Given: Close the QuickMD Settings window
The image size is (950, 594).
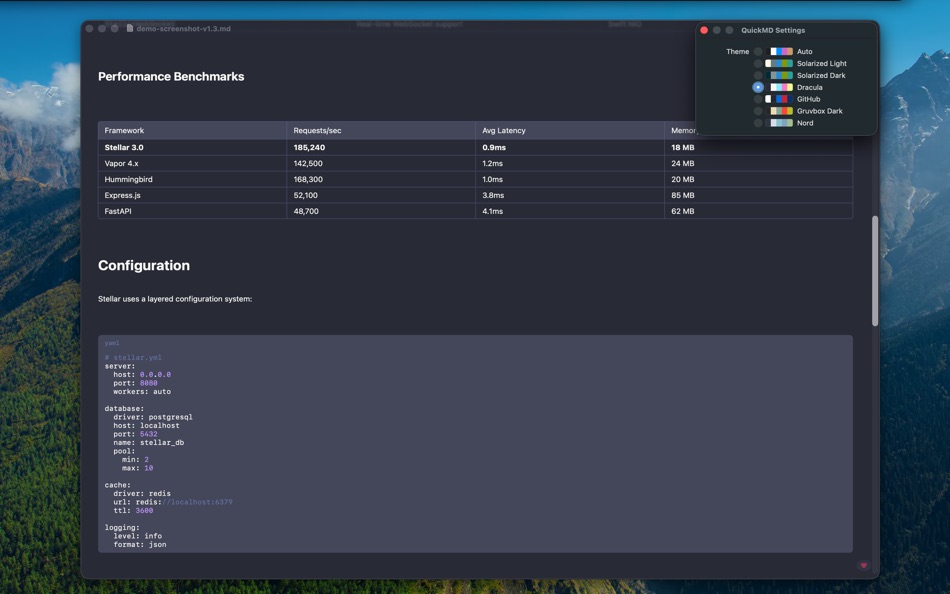Looking at the screenshot, I should pos(704,30).
